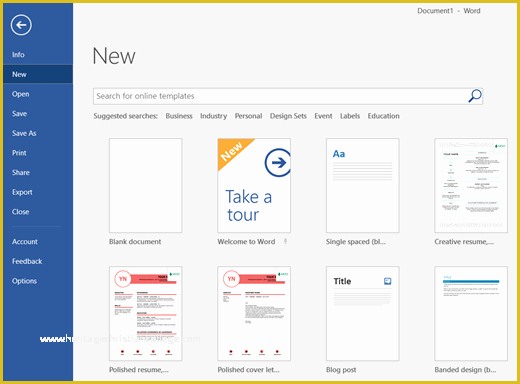Click the 'Blog post' caption
This screenshot has width=520, height=384.
point(341,370)
